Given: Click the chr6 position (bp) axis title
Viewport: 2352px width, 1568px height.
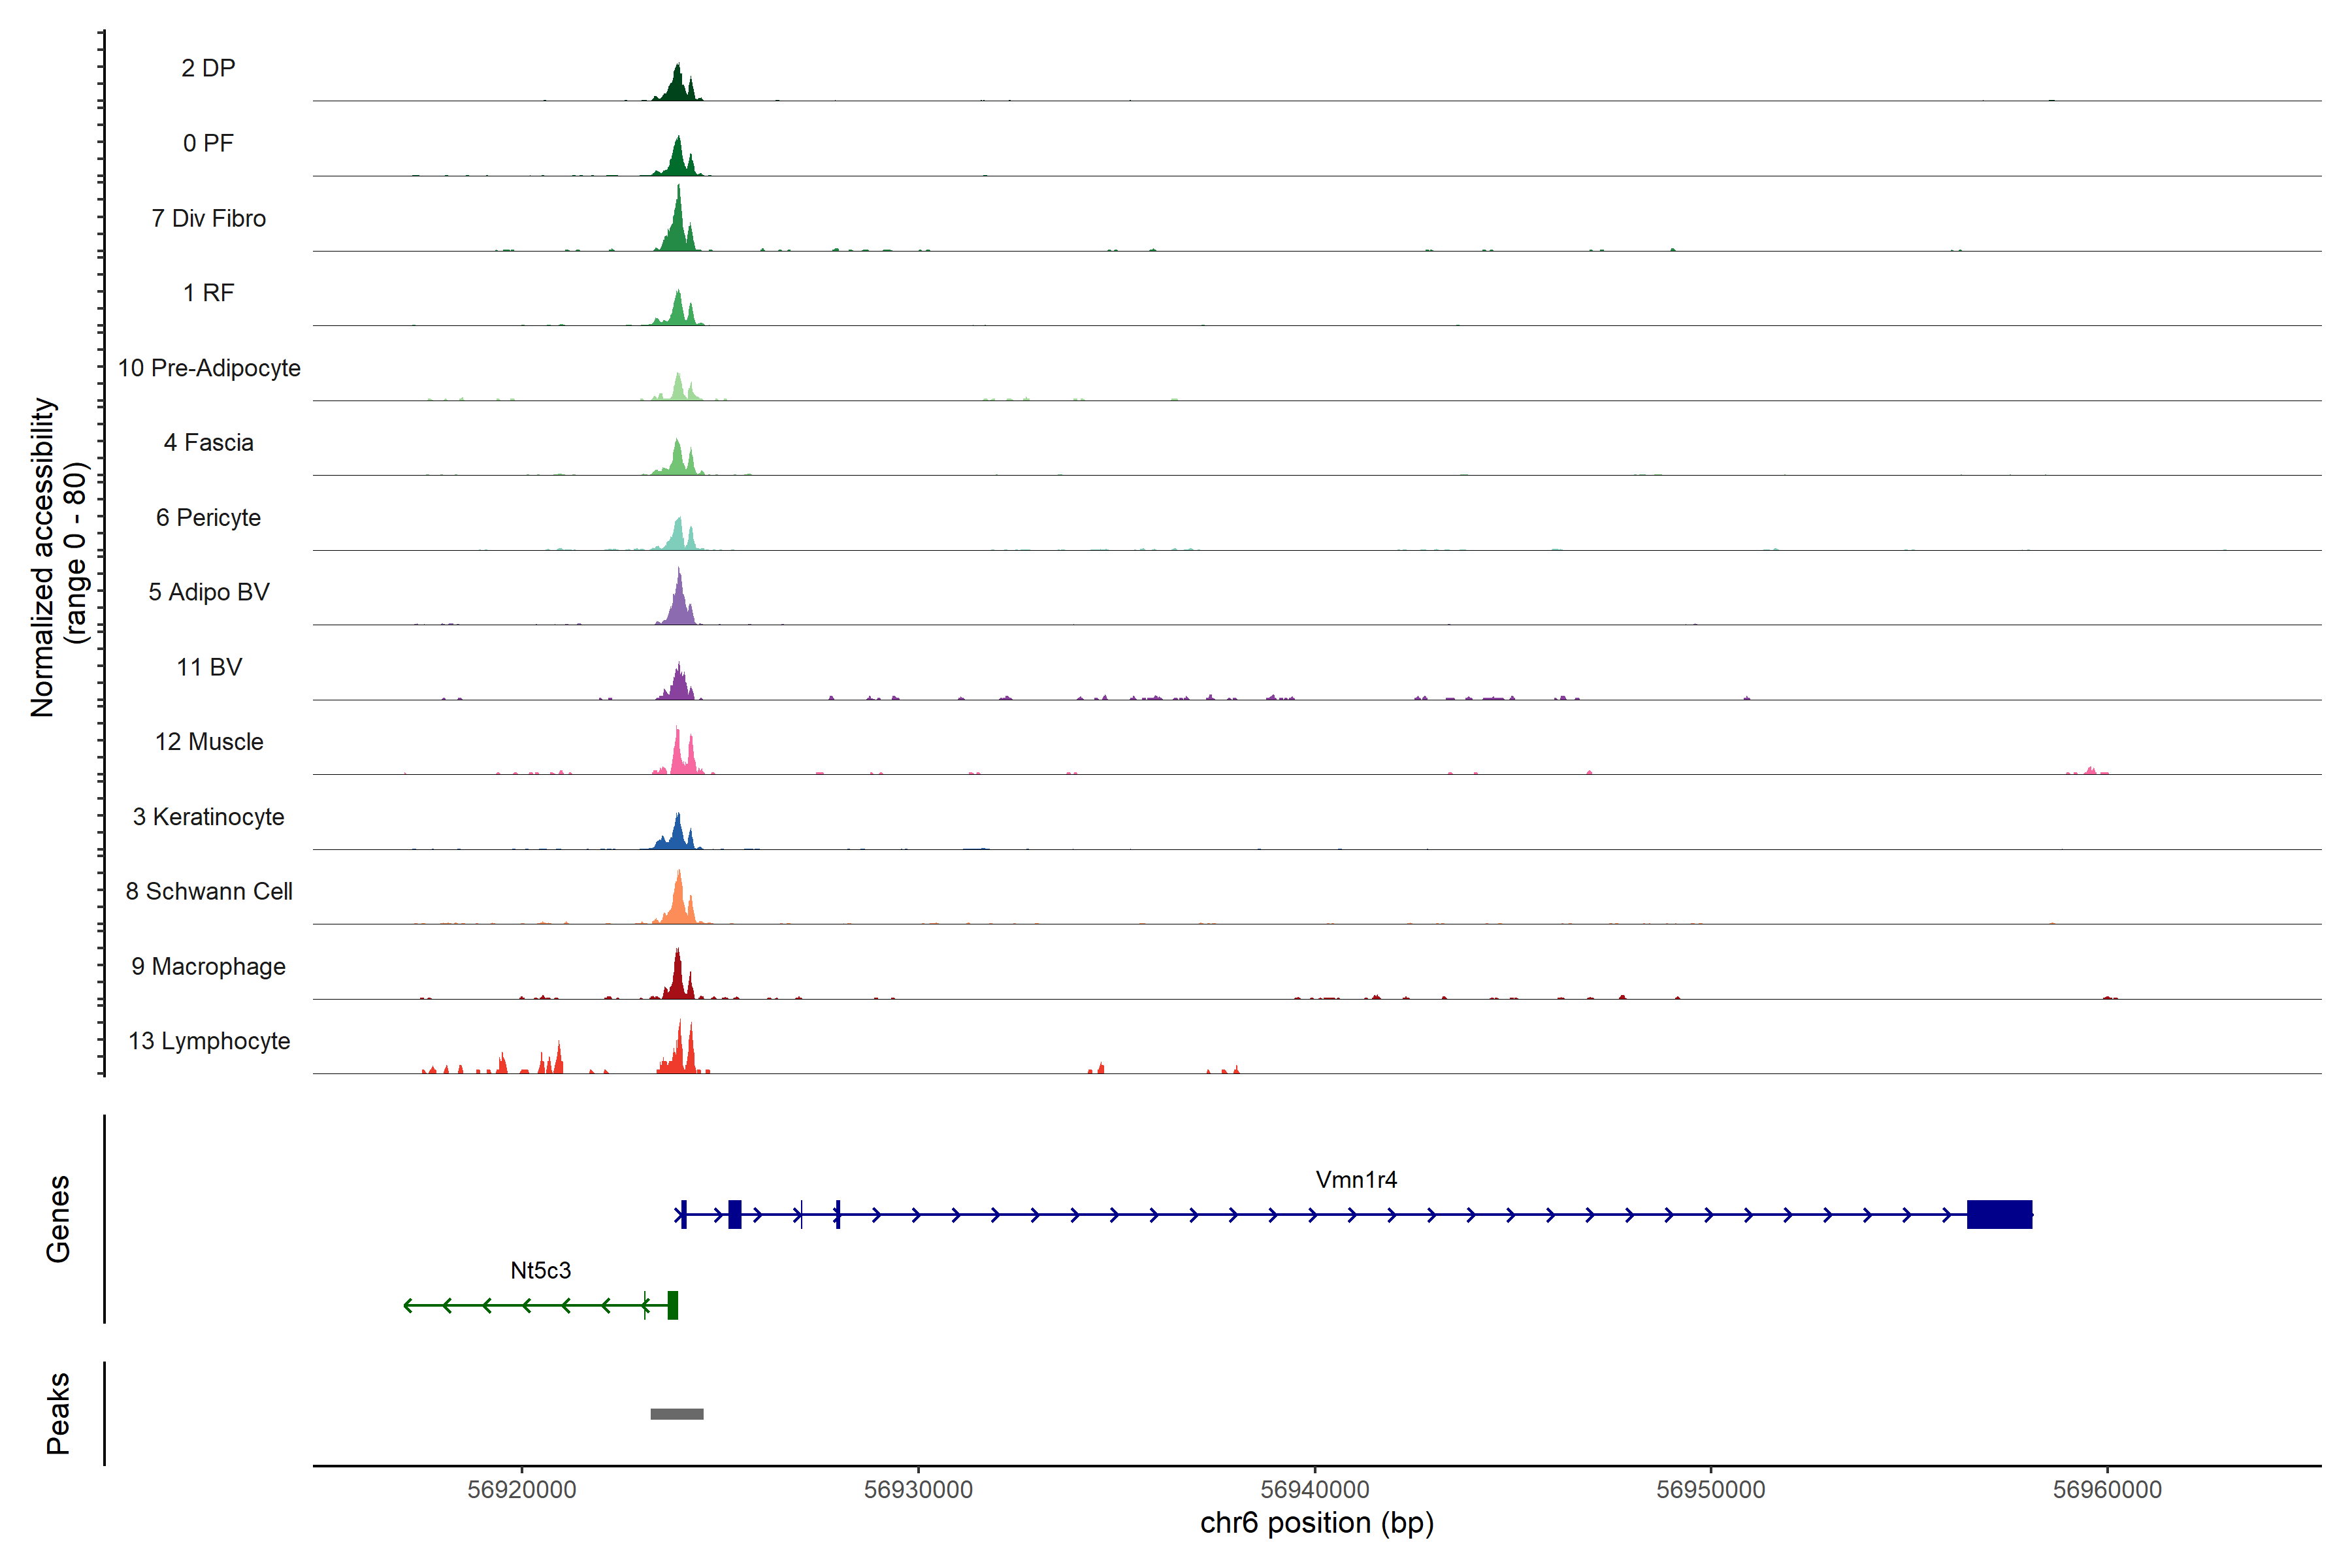Looking at the screenshot, I should [x=1316, y=1523].
